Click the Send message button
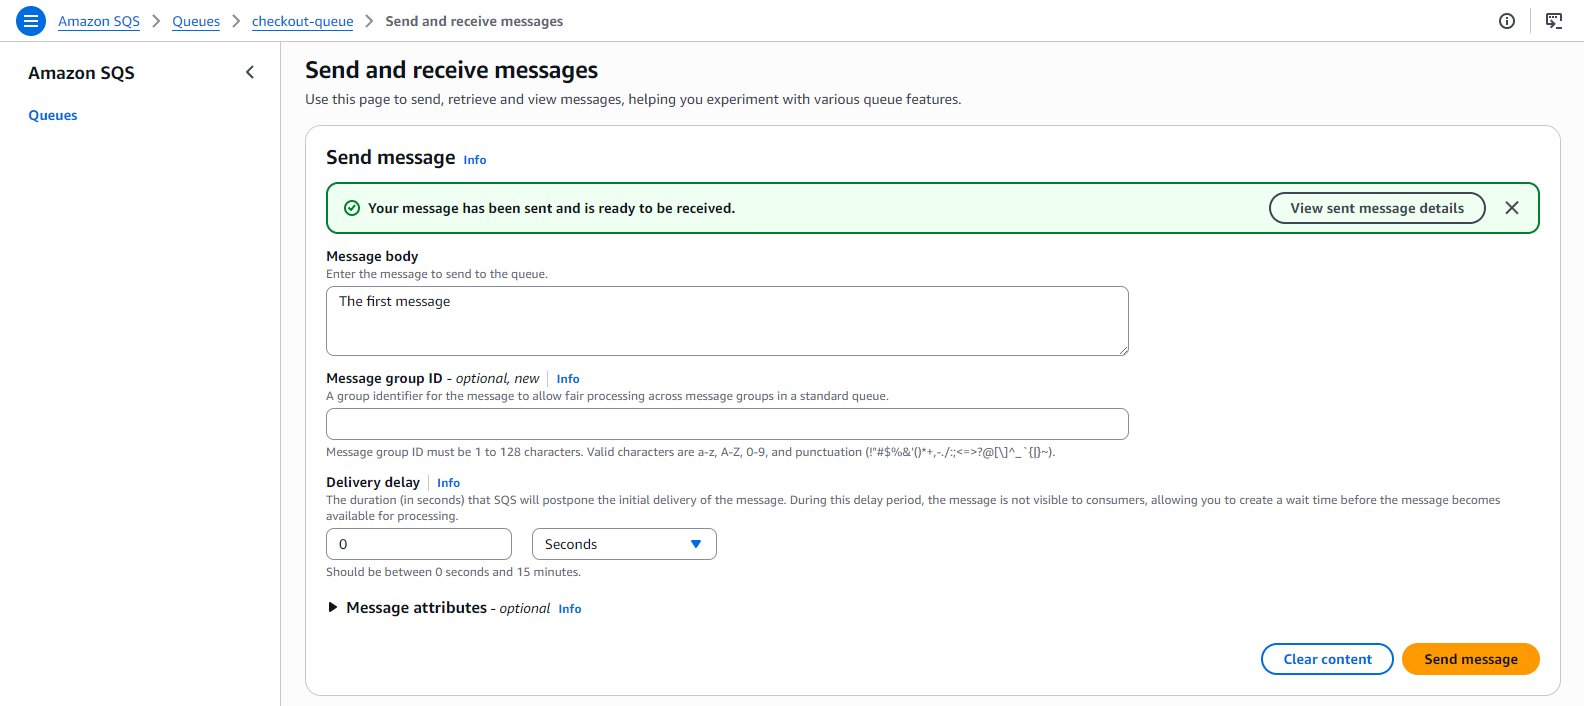 click(1471, 659)
